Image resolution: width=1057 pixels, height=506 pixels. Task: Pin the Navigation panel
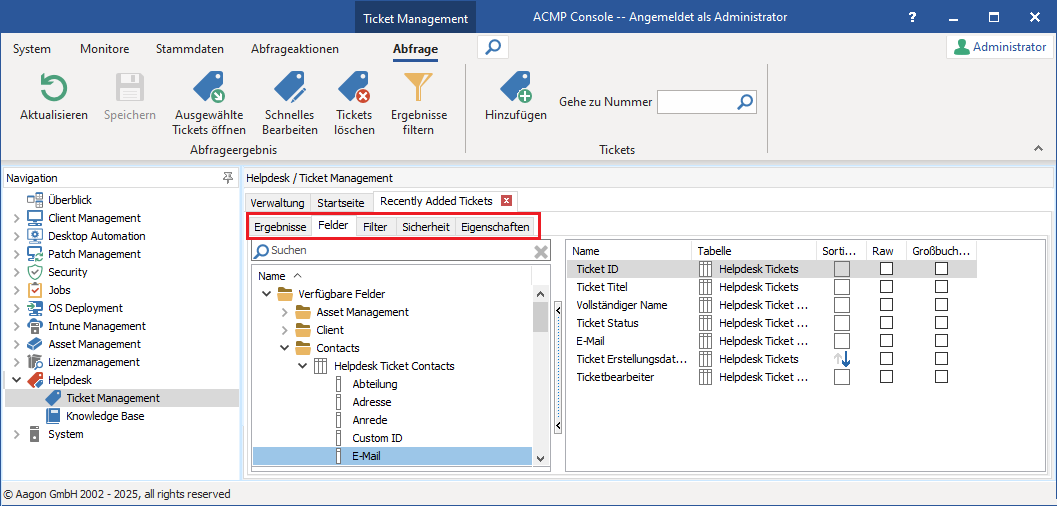coord(227,178)
